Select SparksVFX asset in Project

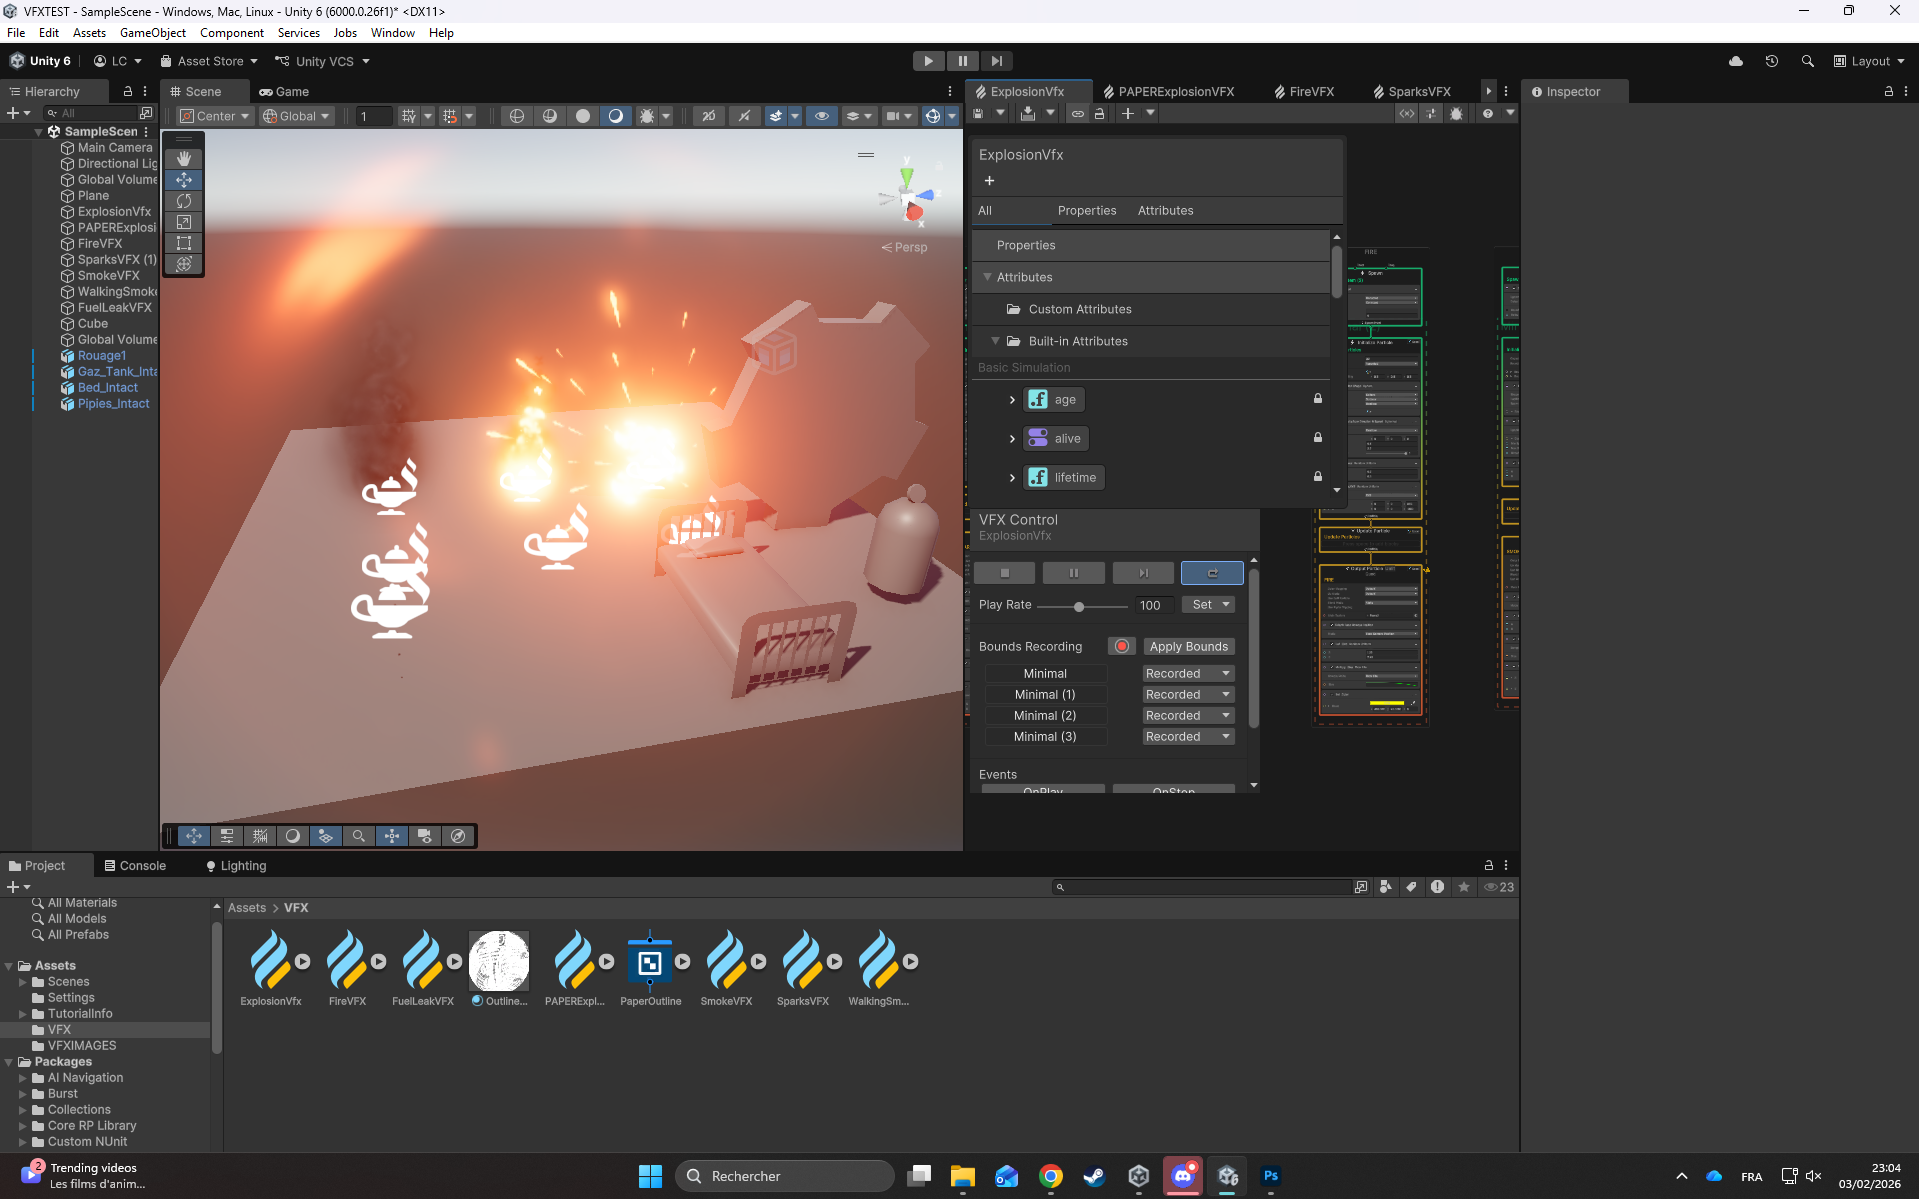tap(803, 968)
